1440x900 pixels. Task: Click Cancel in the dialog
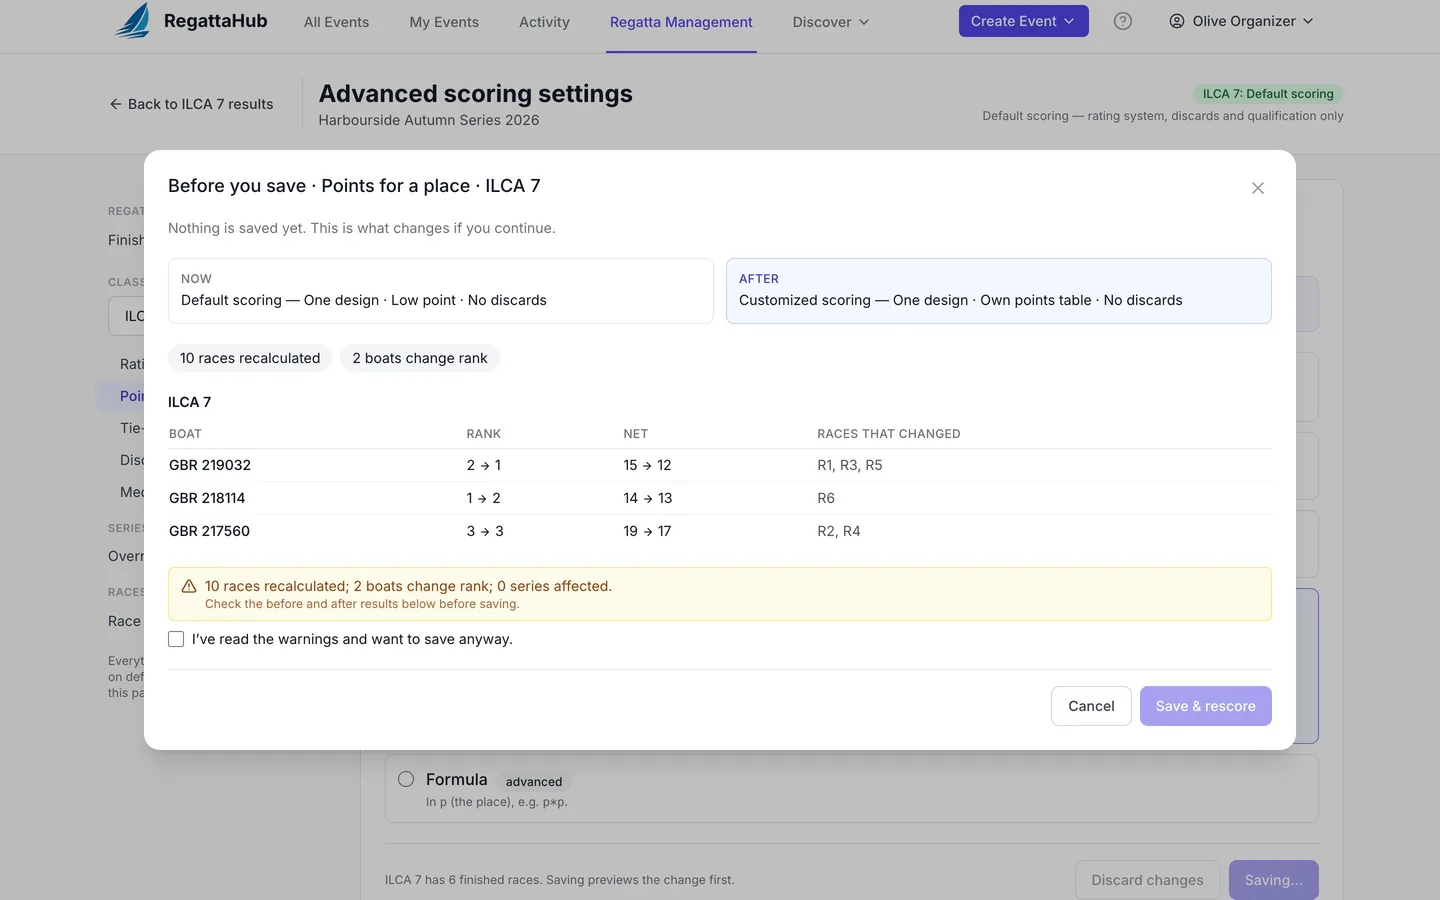1091,706
